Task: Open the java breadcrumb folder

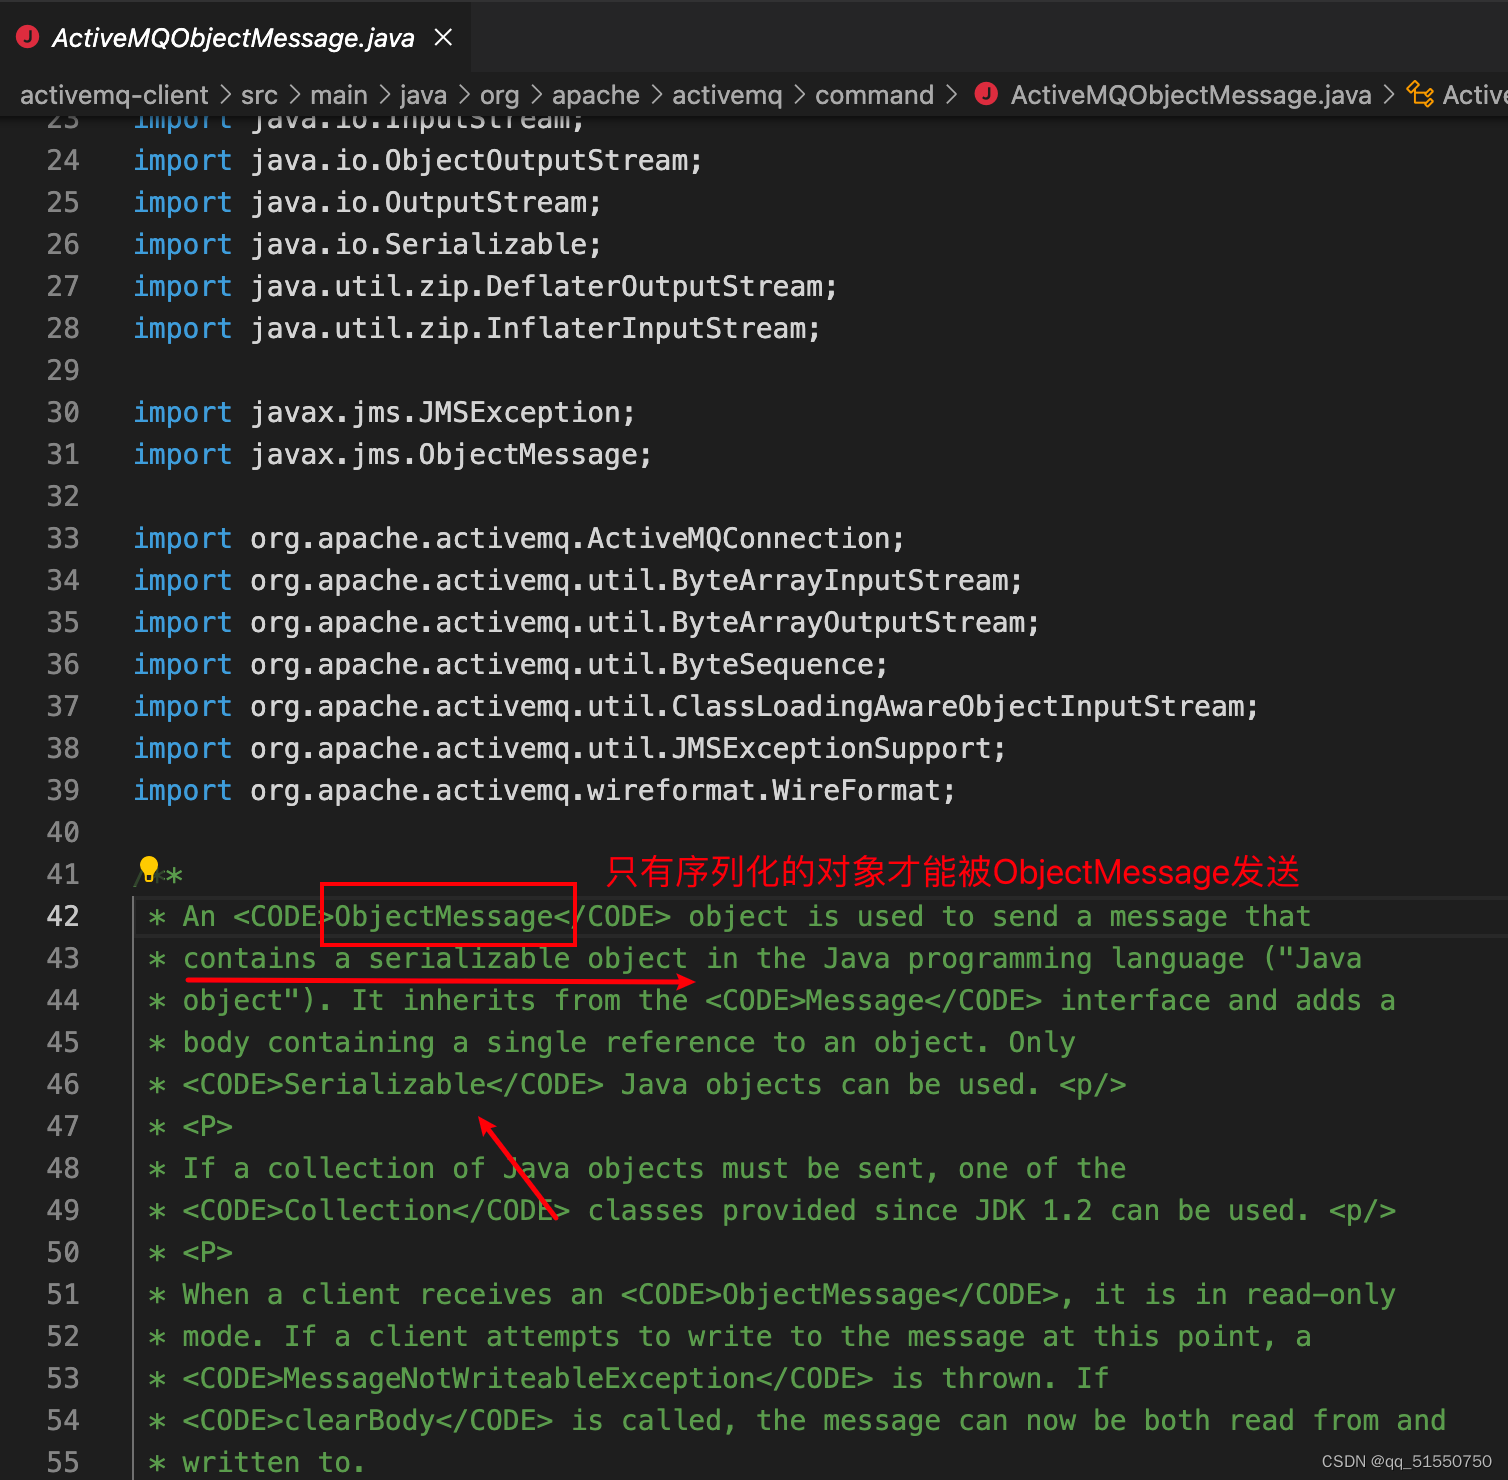Action: click(423, 95)
